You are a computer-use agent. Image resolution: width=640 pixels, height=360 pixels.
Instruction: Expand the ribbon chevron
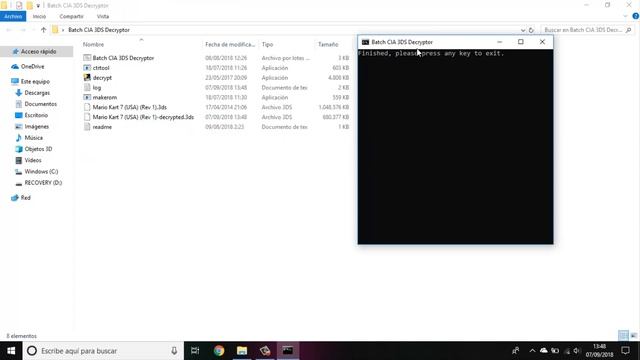coord(625,16)
